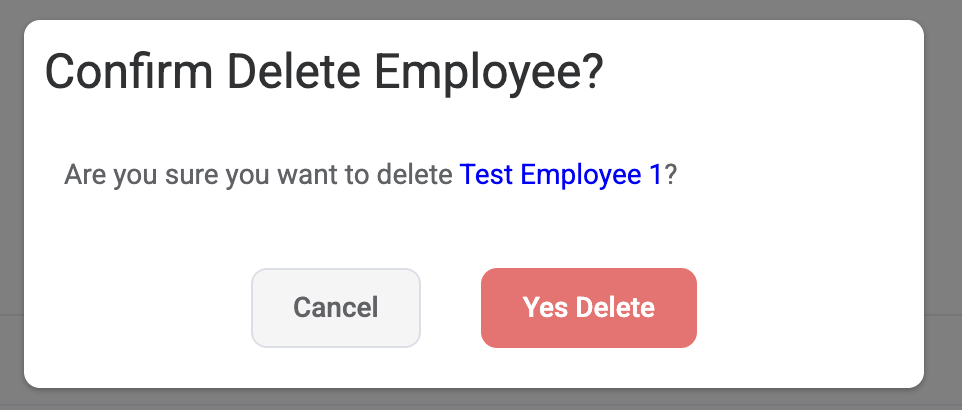This screenshot has width=962, height=410.
Task: Click the Yes Delete button
Action: pos(588,308)
